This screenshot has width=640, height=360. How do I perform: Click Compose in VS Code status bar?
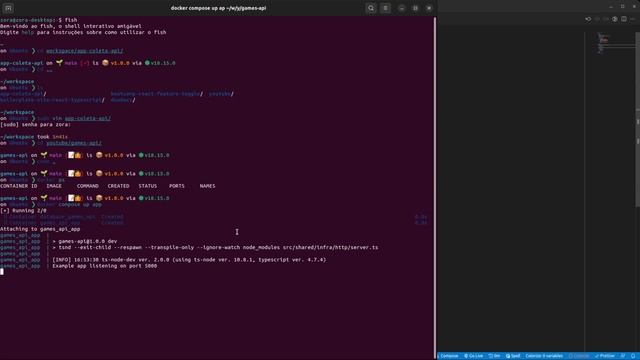pyautogui.click(x=449, y=356)
